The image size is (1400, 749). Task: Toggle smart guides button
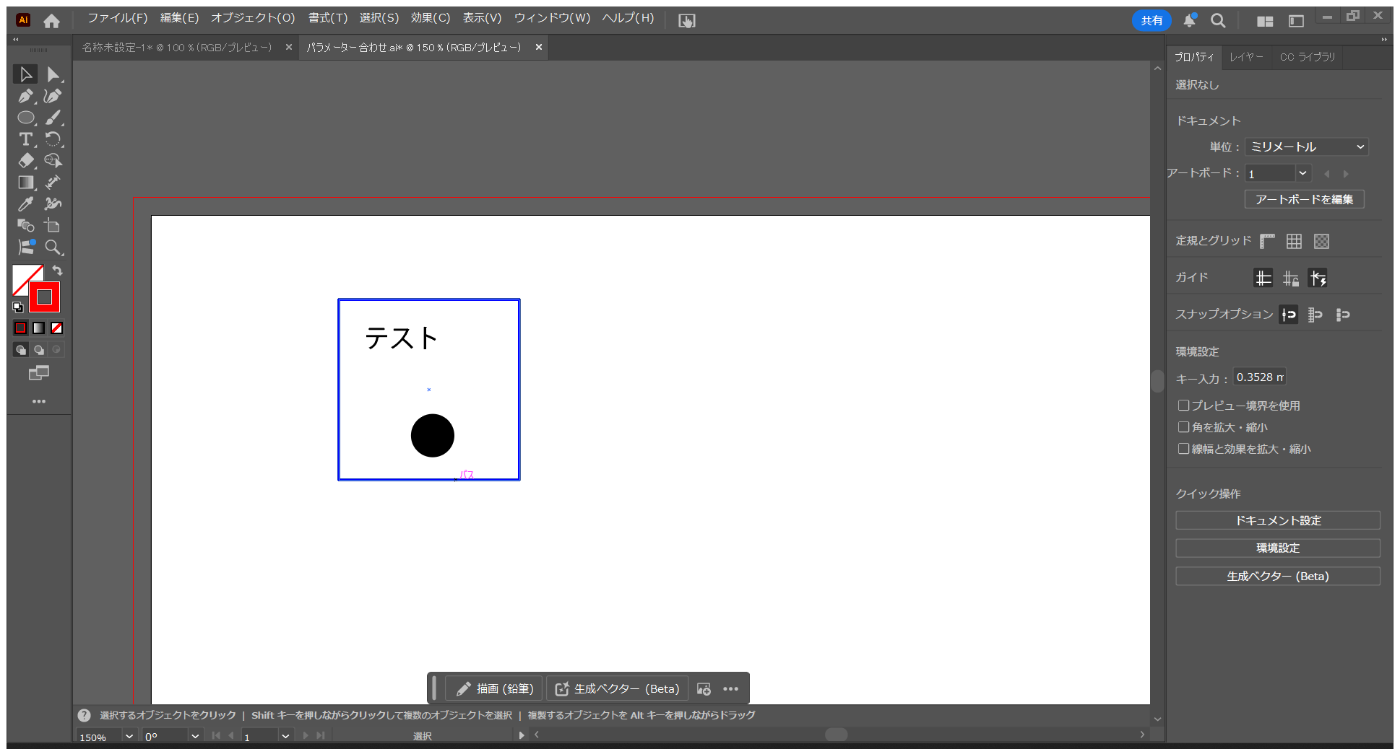(x=1318, y=278)
